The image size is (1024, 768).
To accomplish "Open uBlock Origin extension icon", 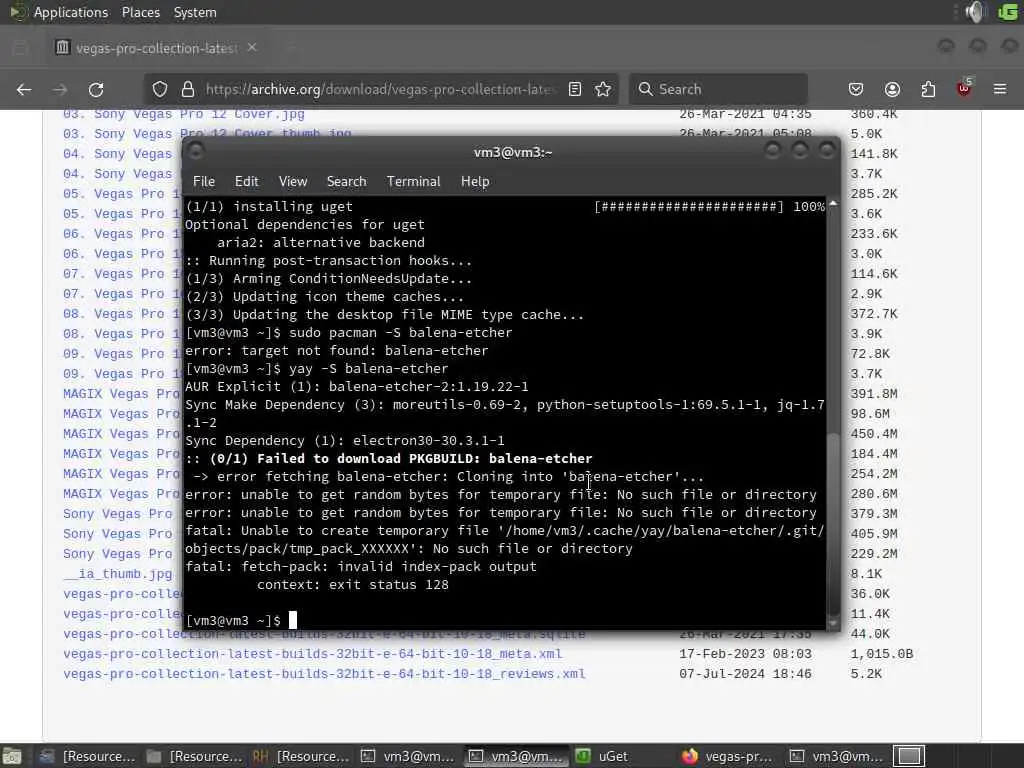I will tap(964, 88).
